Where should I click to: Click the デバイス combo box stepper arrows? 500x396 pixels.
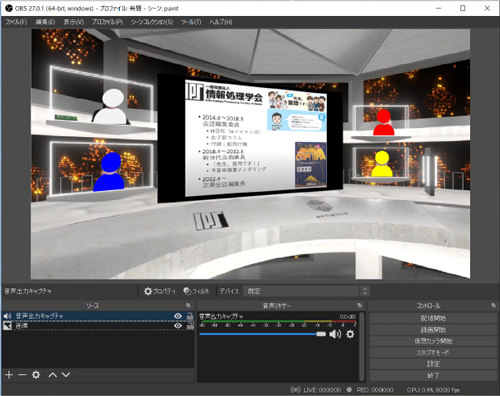365,291
